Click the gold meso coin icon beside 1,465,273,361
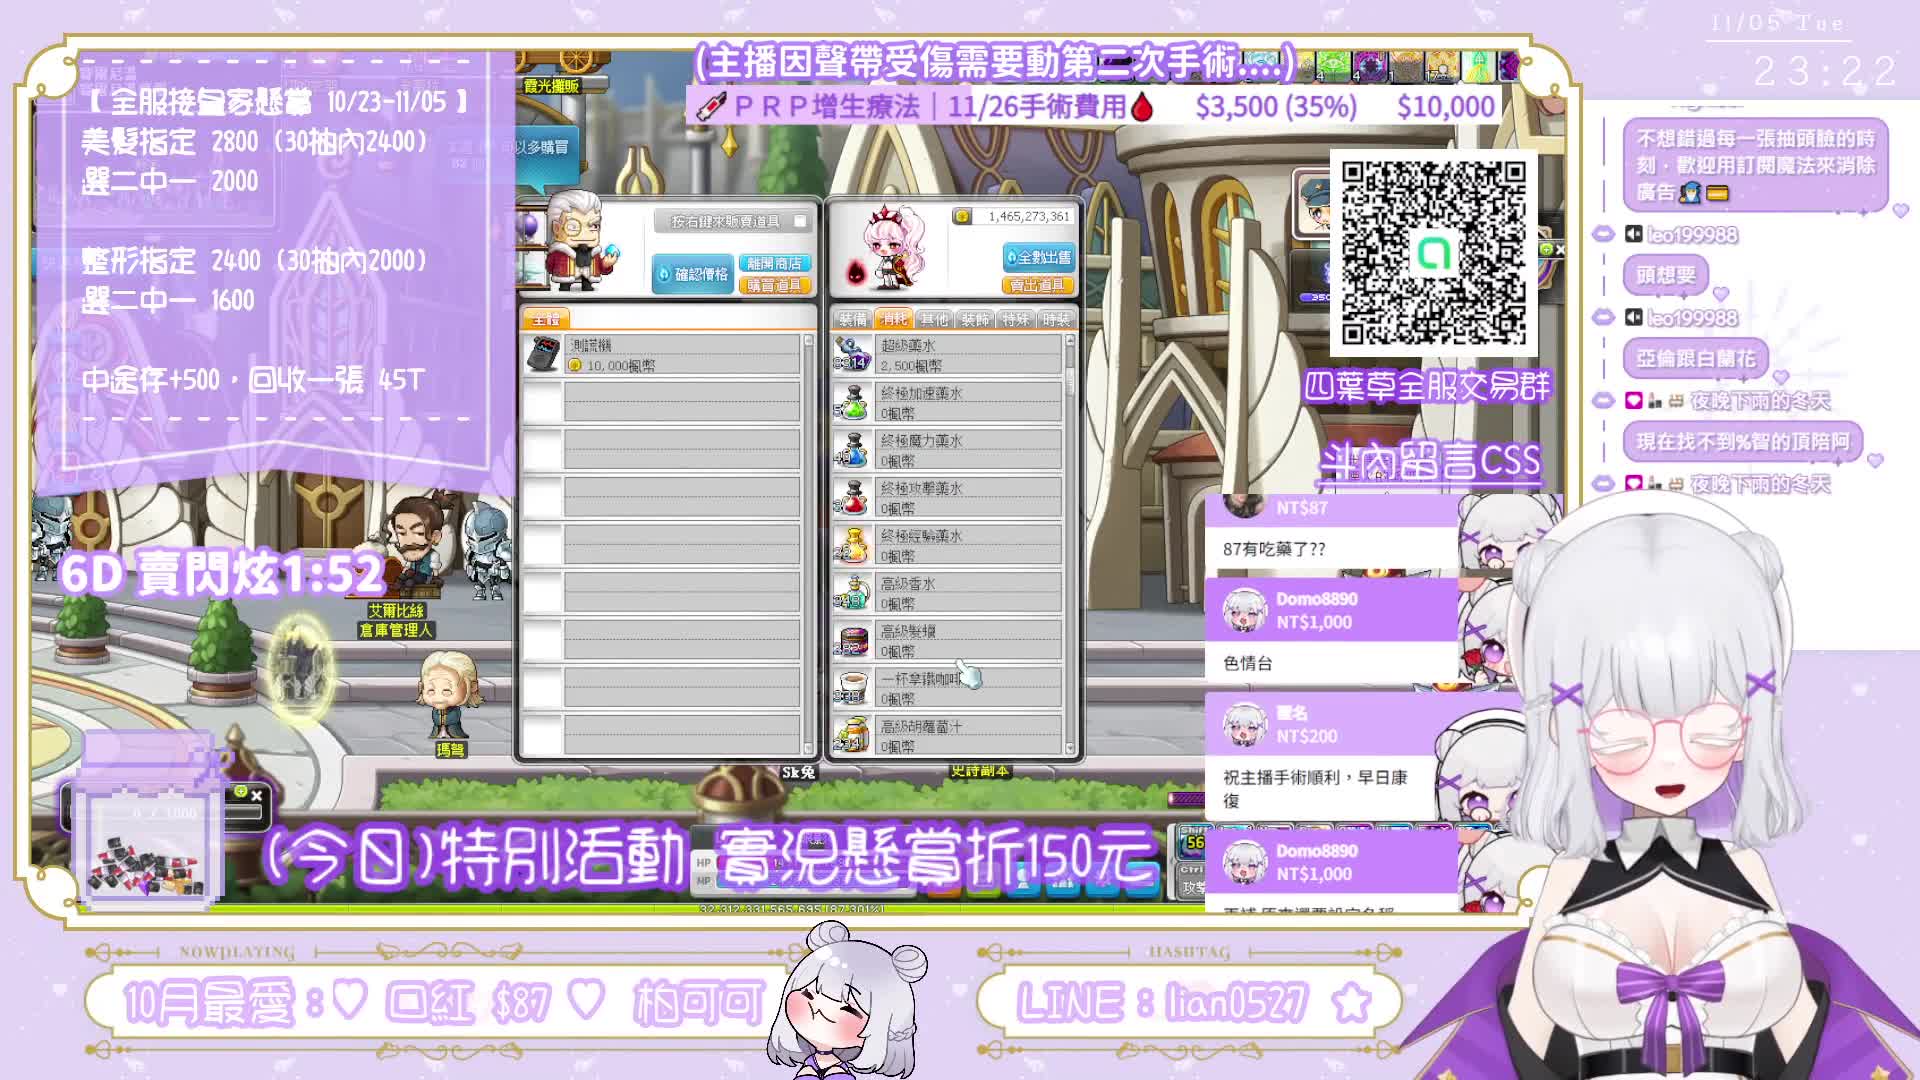Screen dimensions: 1920x1080 click(962, 216)
